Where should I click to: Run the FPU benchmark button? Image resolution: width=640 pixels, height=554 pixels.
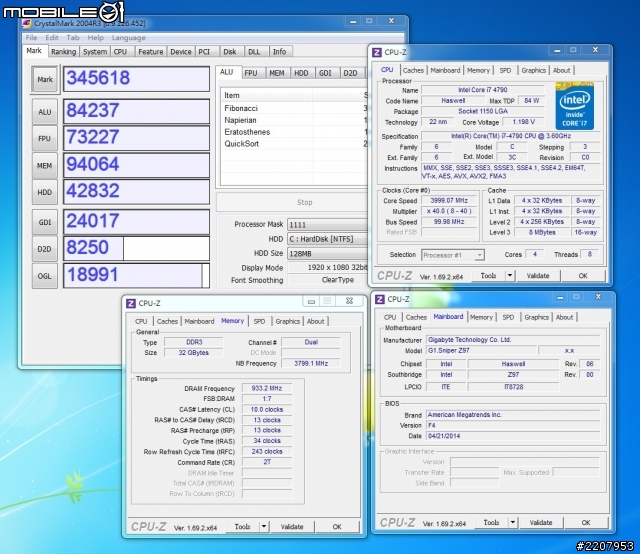[45, 138]
